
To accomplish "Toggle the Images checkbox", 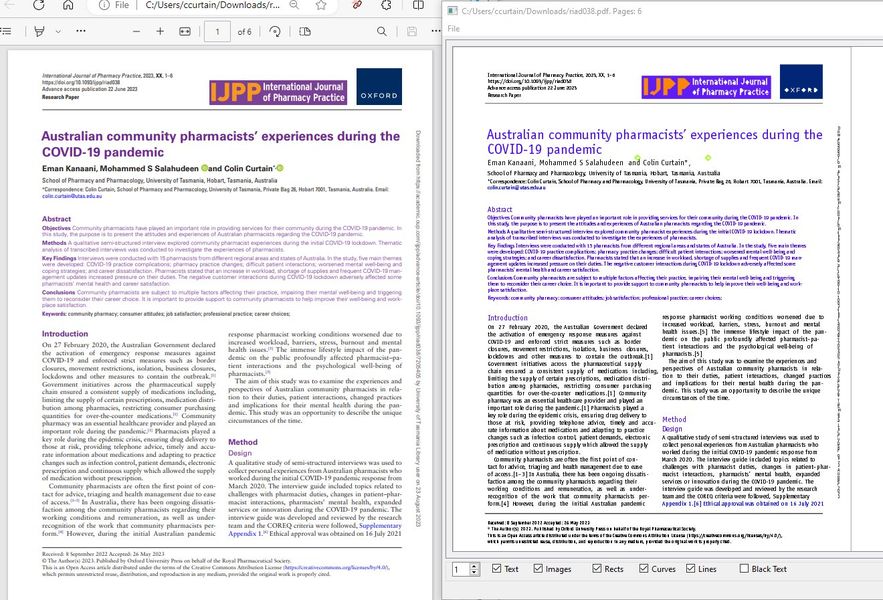I will pos(539,569).
